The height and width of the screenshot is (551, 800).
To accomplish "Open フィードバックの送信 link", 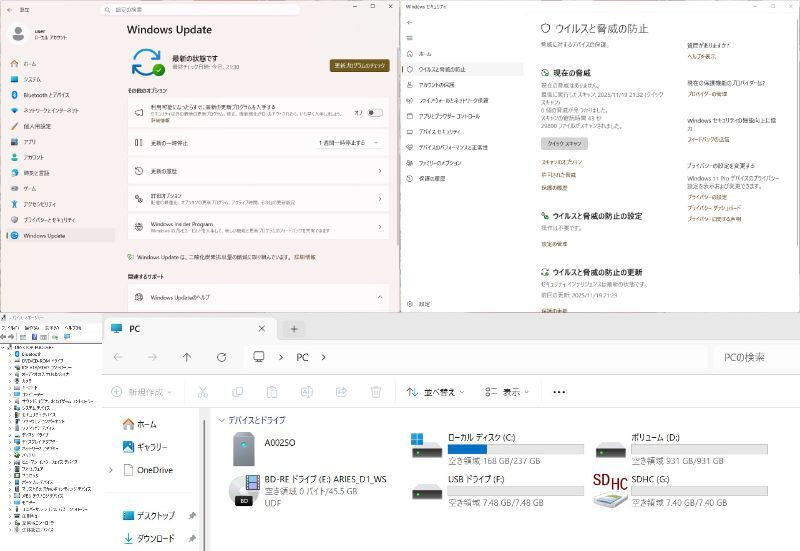I will coord(708,139).
